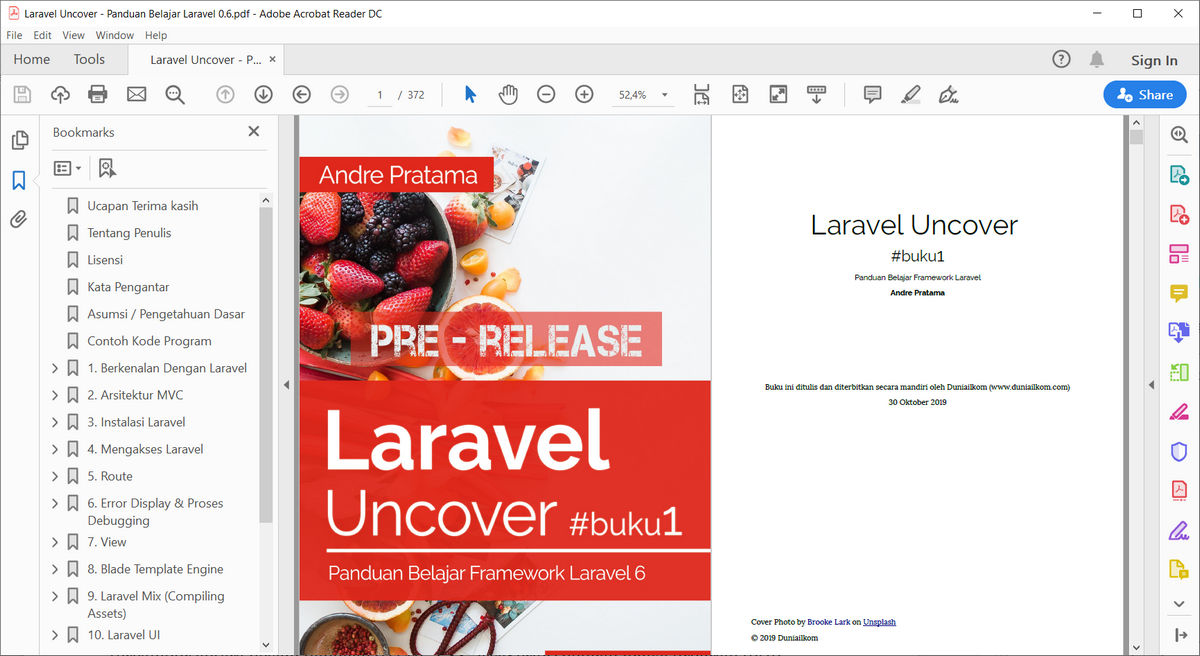The height and width of the screenshot is (656, 1200).
Task: Open the find text magnifier icon
Action: point(175,95)
